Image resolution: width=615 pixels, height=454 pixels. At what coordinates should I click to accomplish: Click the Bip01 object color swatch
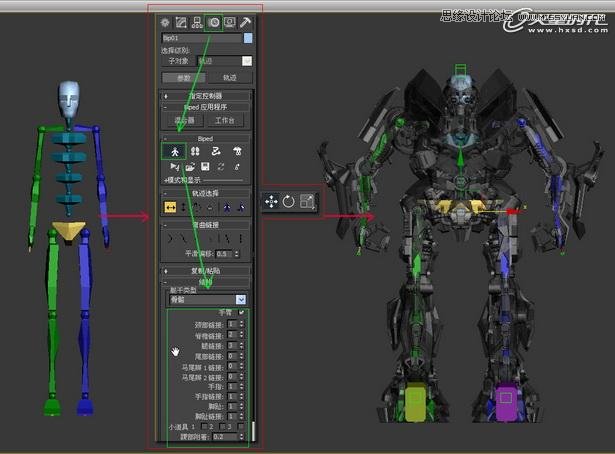248,38
